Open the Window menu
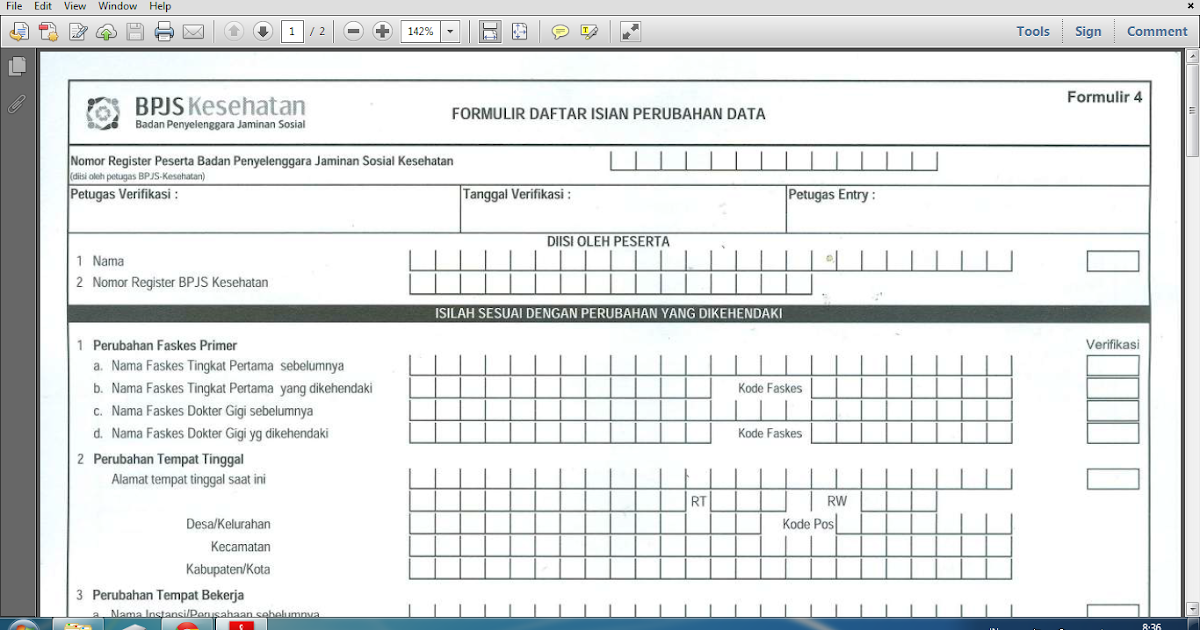1200x630 pixels. point(118,6)
